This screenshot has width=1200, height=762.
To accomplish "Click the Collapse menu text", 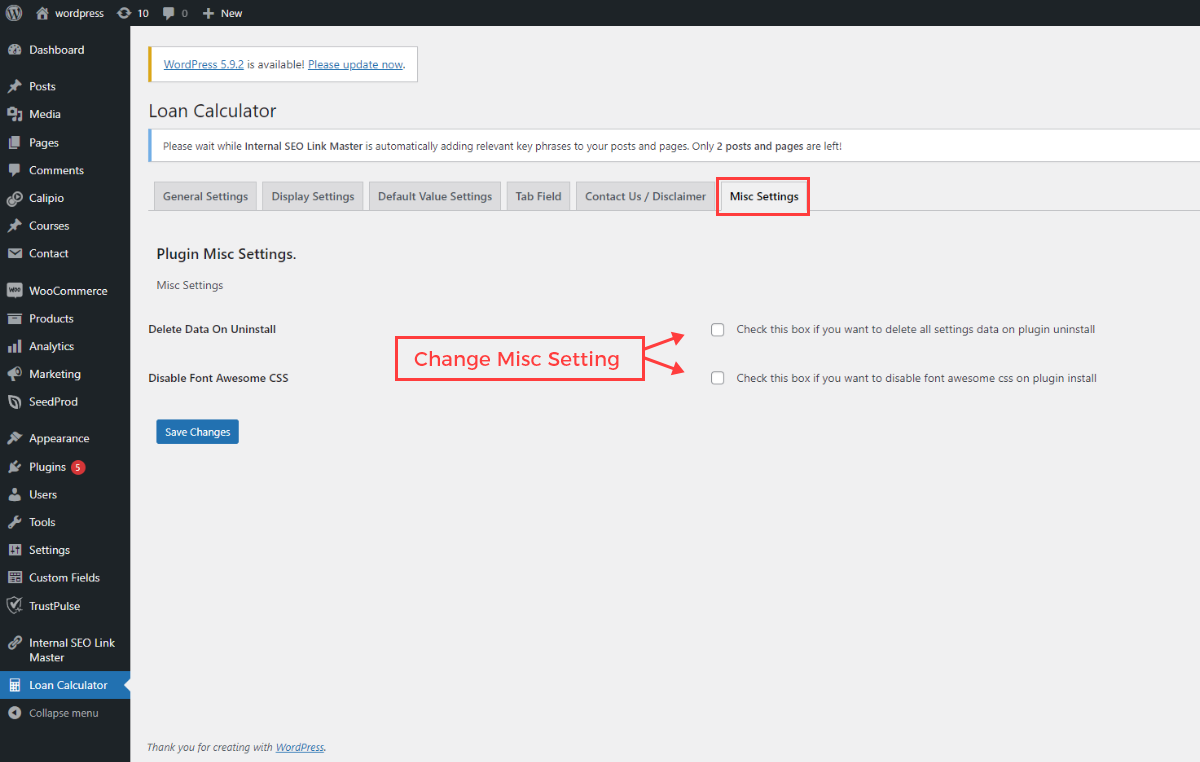I will [x=64, y=713].
